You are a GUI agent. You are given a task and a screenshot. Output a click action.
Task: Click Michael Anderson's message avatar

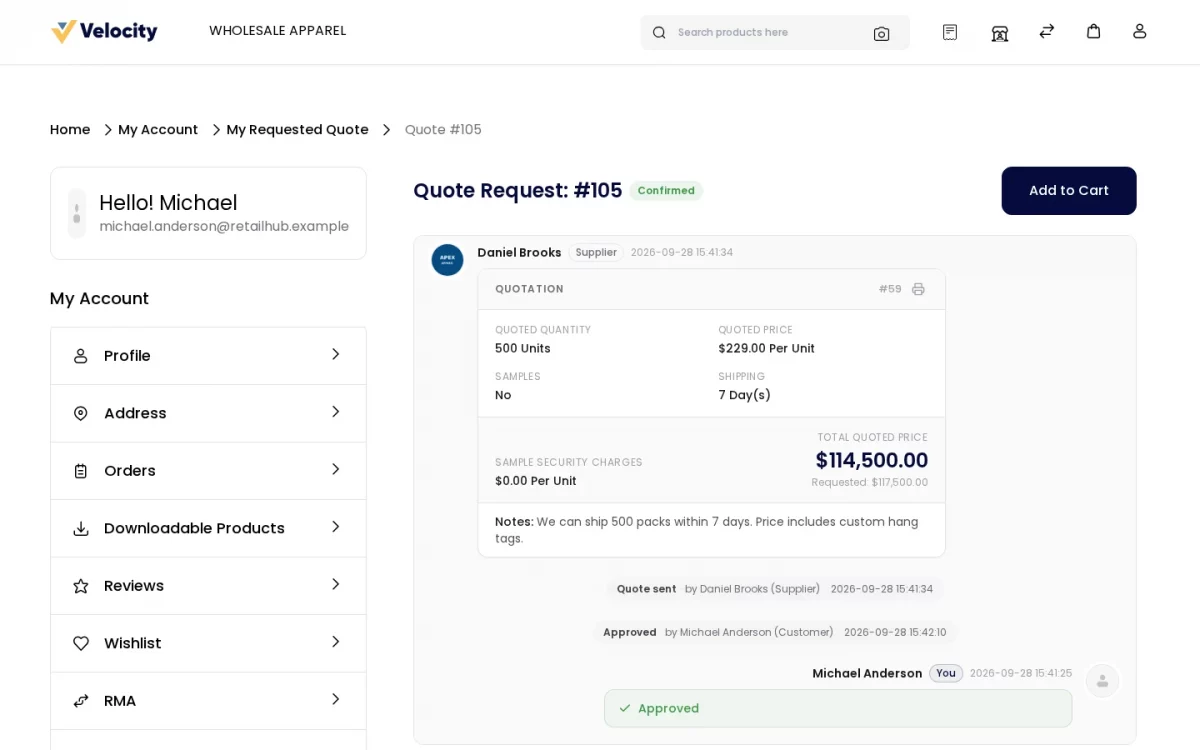tap(1102, 681)
